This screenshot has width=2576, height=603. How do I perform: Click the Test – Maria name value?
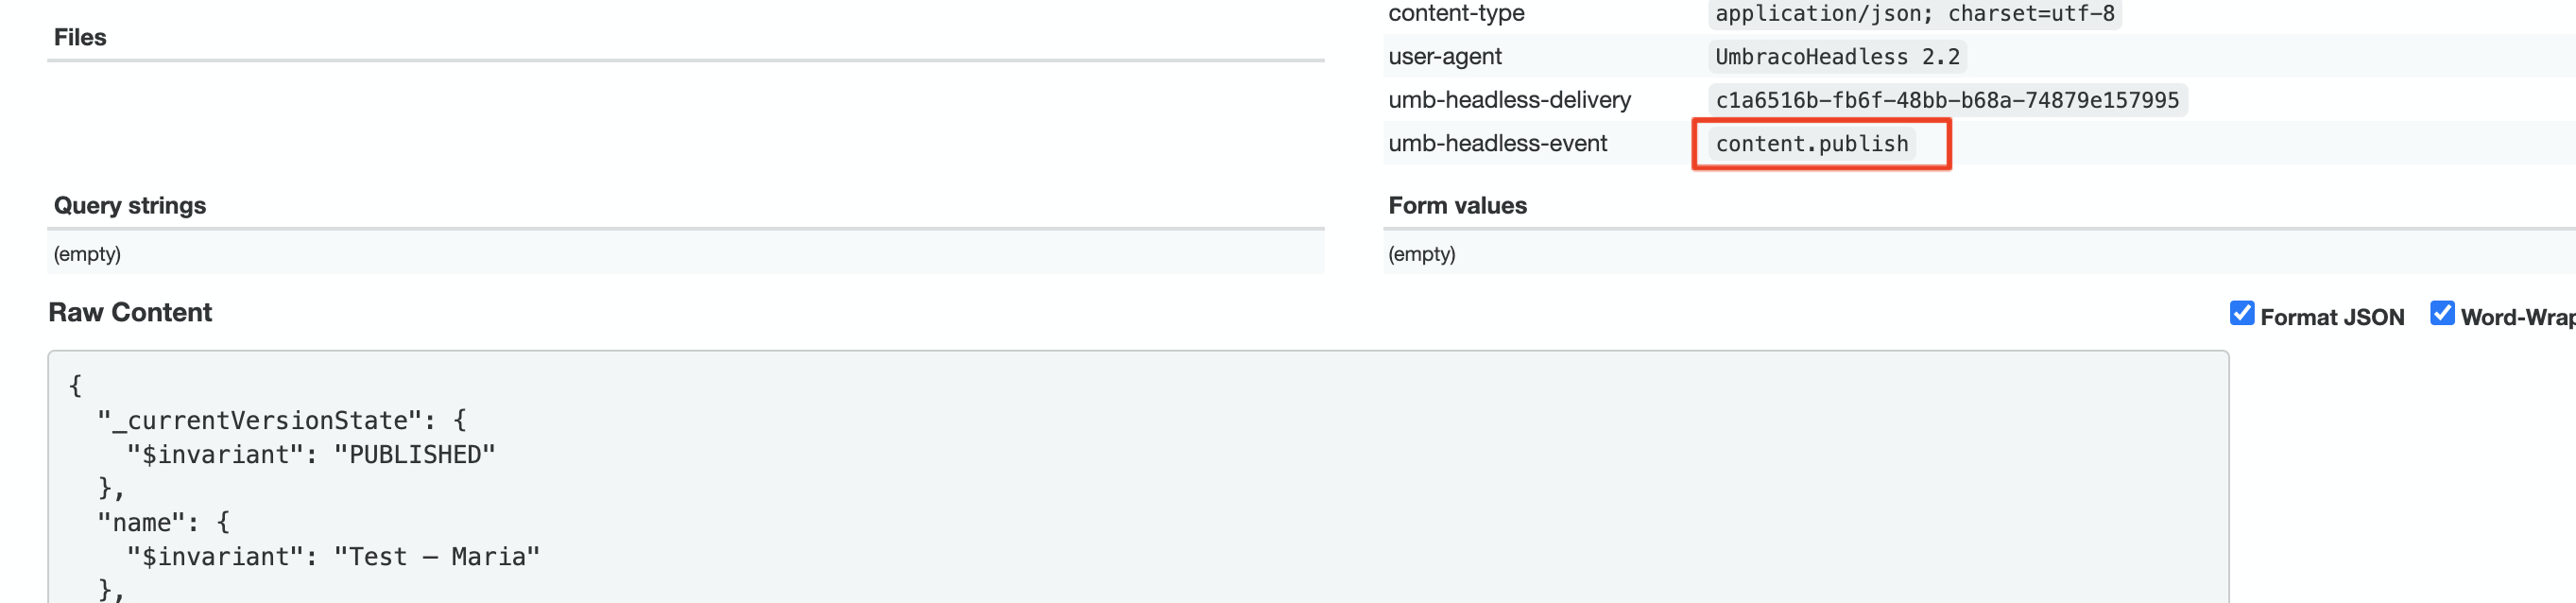(x=438, y=556)
